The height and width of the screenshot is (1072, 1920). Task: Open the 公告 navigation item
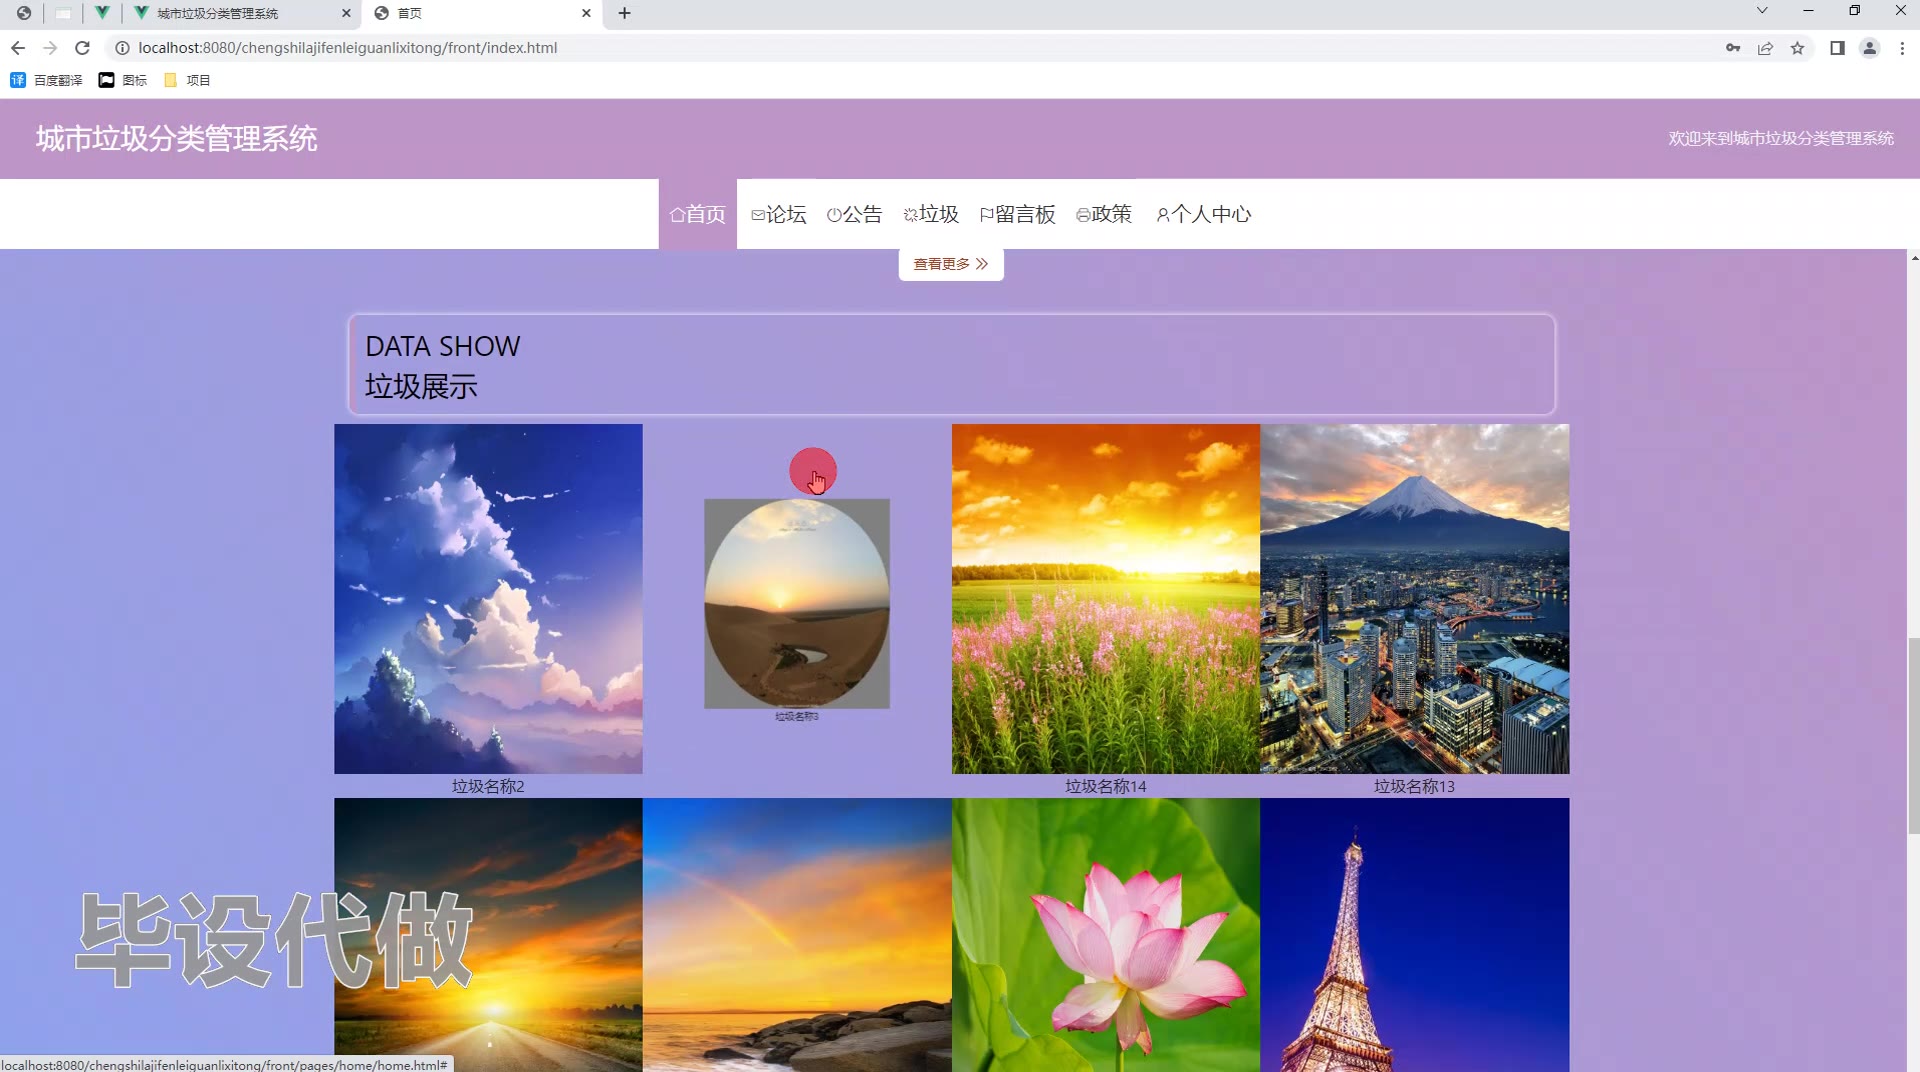[x=854, y=214]
